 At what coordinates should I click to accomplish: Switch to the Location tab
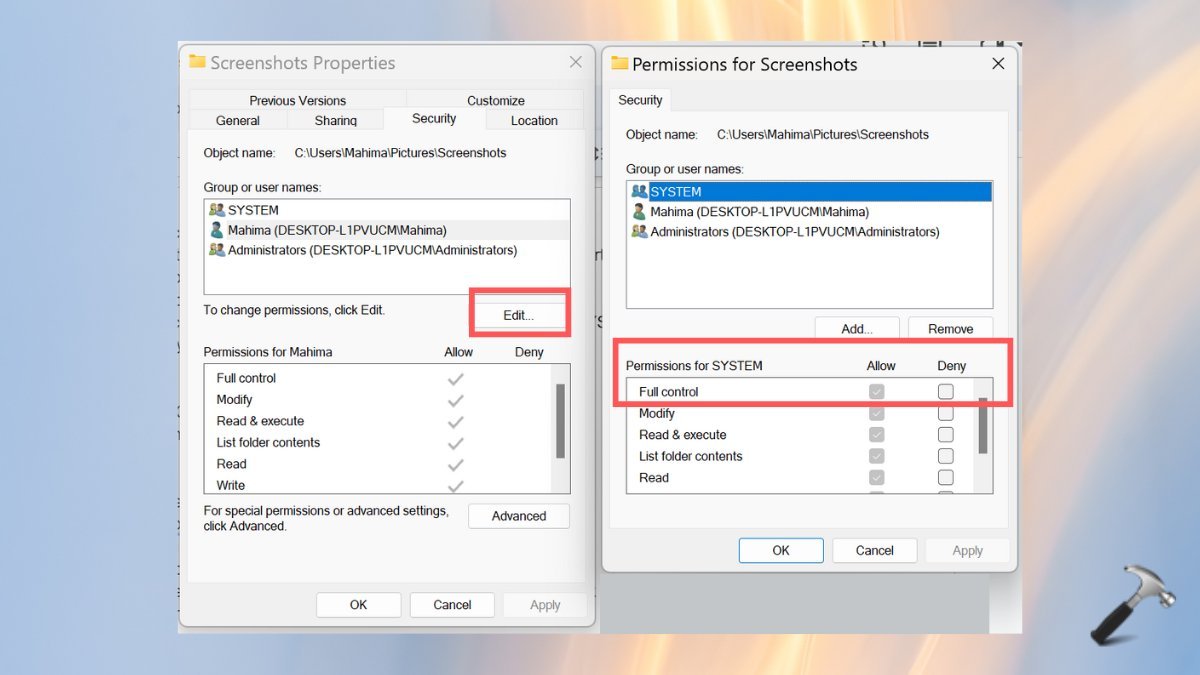534,120
